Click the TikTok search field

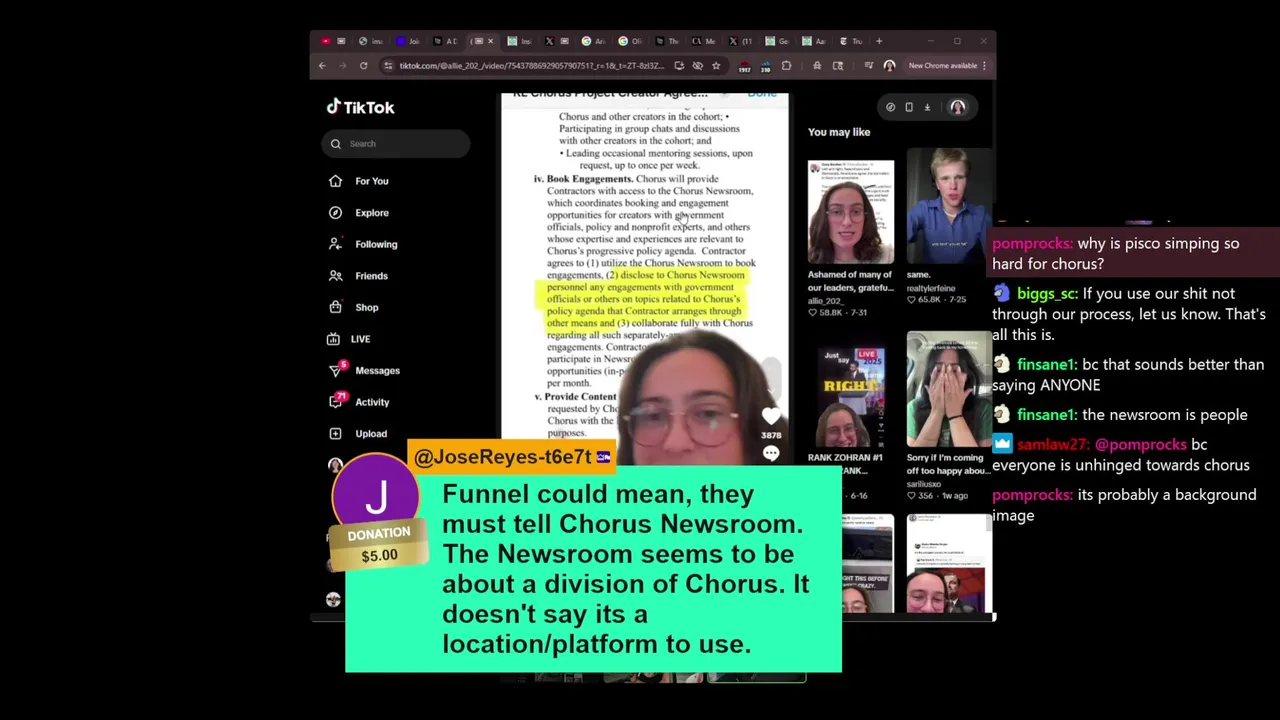(x=396, y=144)
